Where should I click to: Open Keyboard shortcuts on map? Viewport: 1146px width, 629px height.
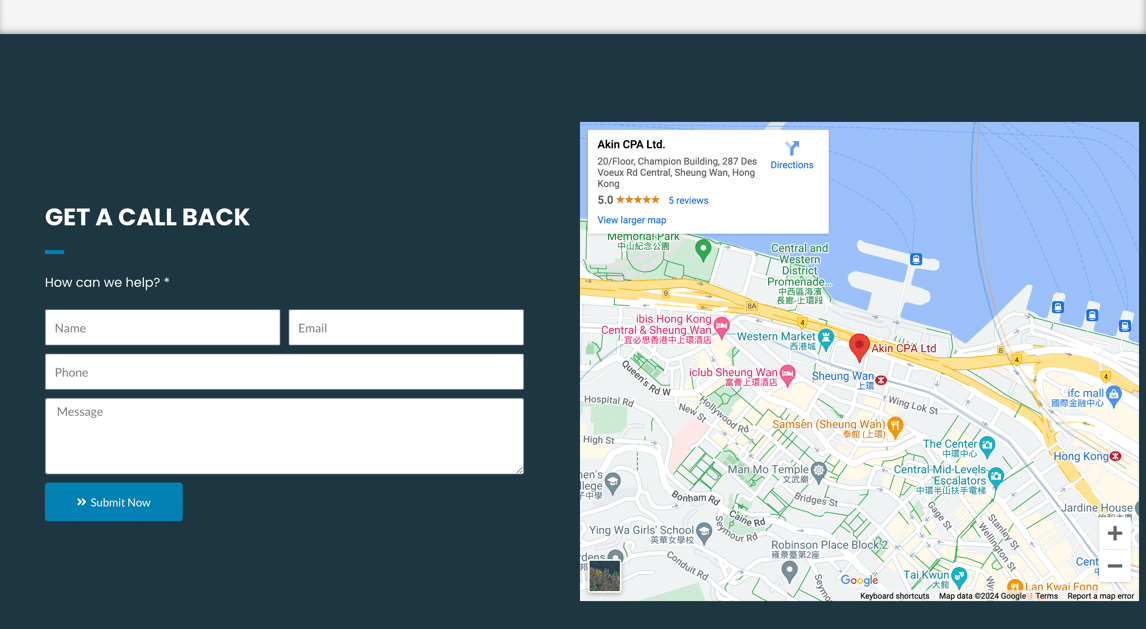click(895, 596)
